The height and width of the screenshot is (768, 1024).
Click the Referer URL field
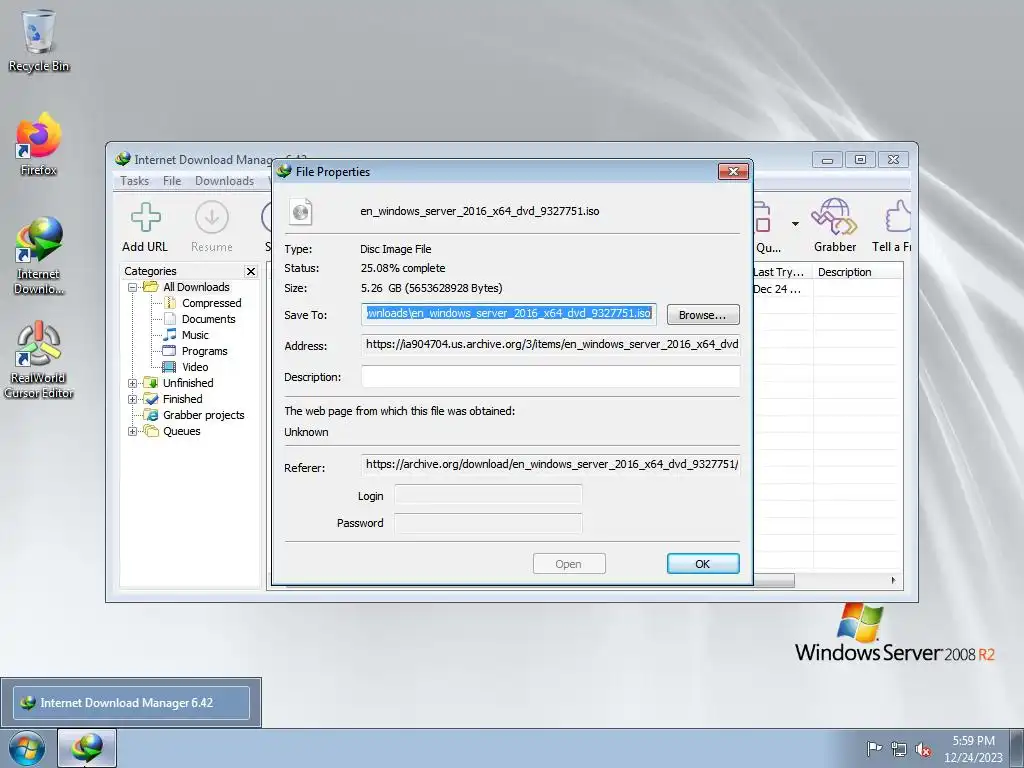click(551, 465)
